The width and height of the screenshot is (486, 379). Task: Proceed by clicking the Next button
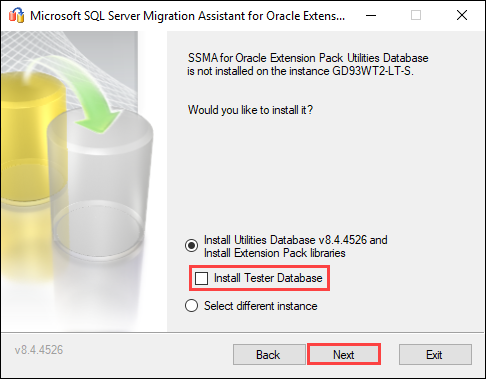pos(344,354)
